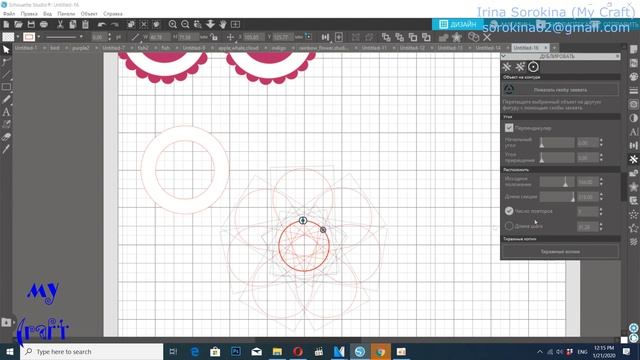Redo the last action

click(115, 24)
